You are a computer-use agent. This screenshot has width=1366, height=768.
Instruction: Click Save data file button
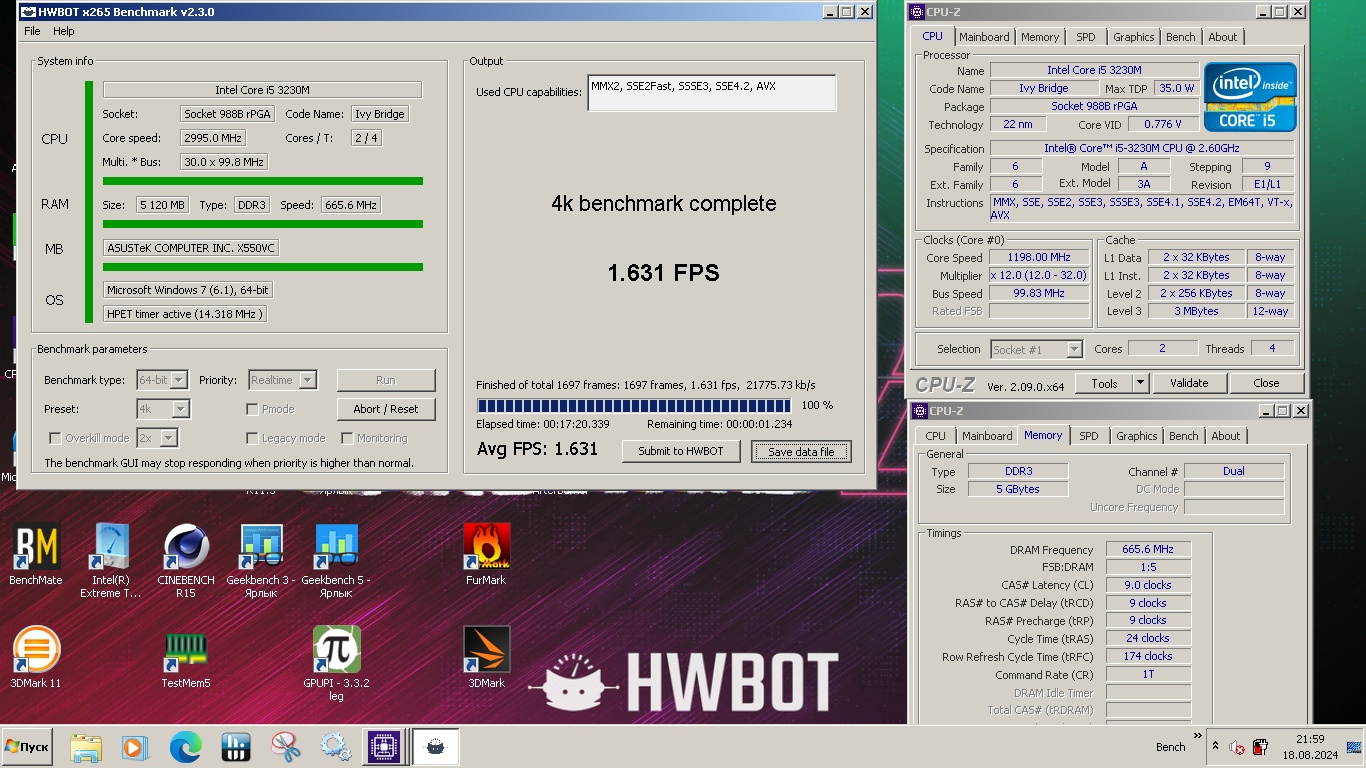pos(801,452)
